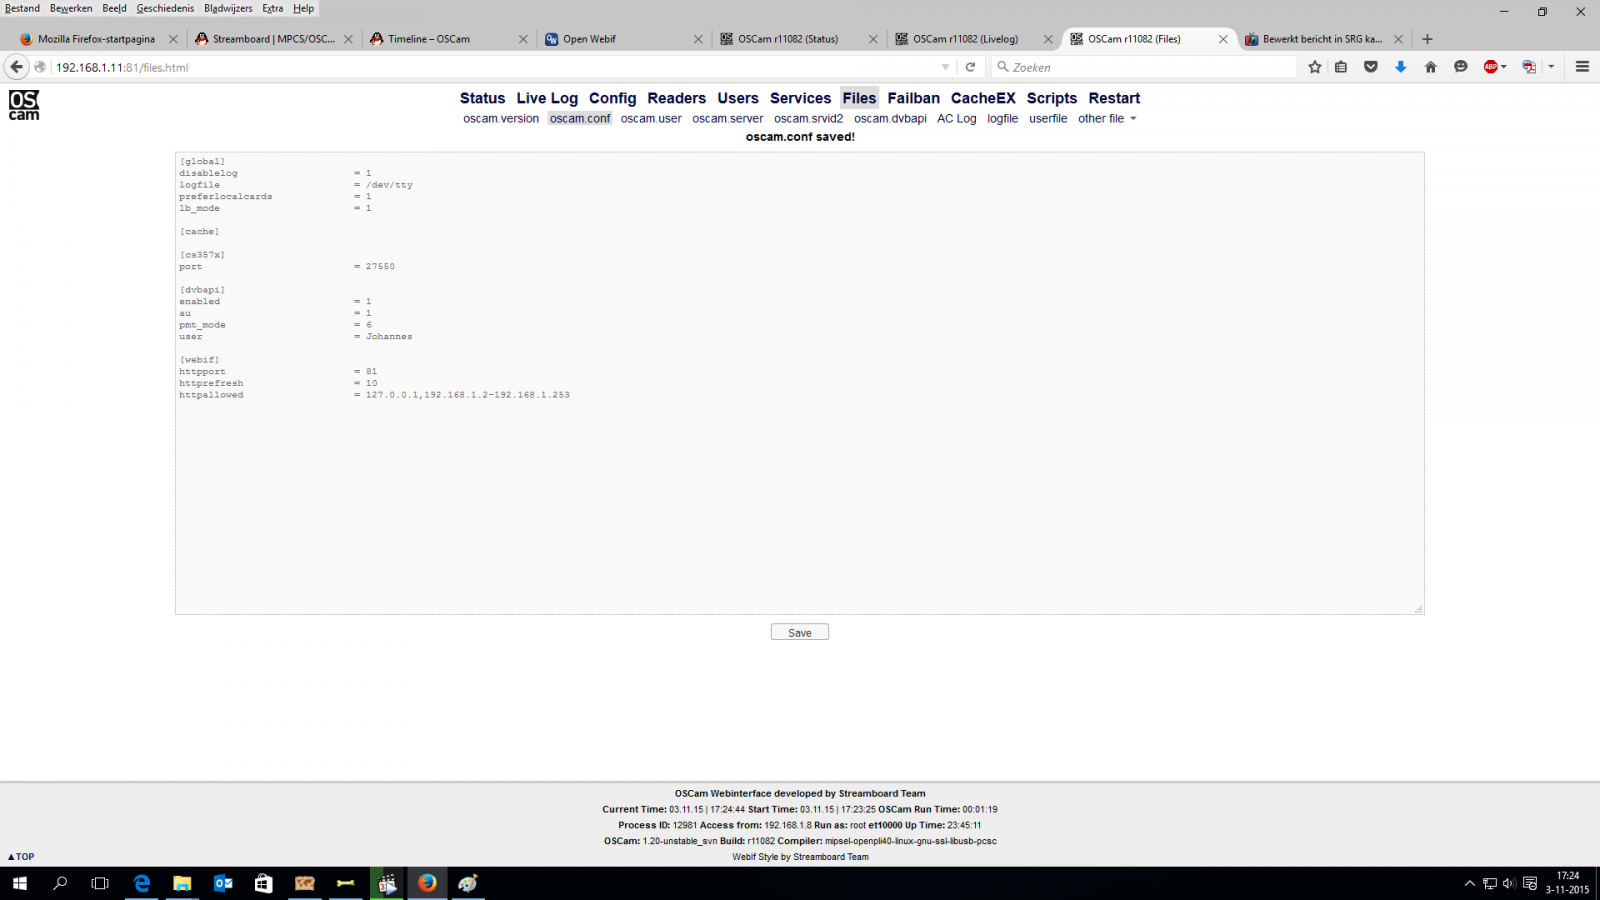Switch to the OSCam r11082 (Status) tab
Viewport: 1600px width, 900px height.
point(800,39)
